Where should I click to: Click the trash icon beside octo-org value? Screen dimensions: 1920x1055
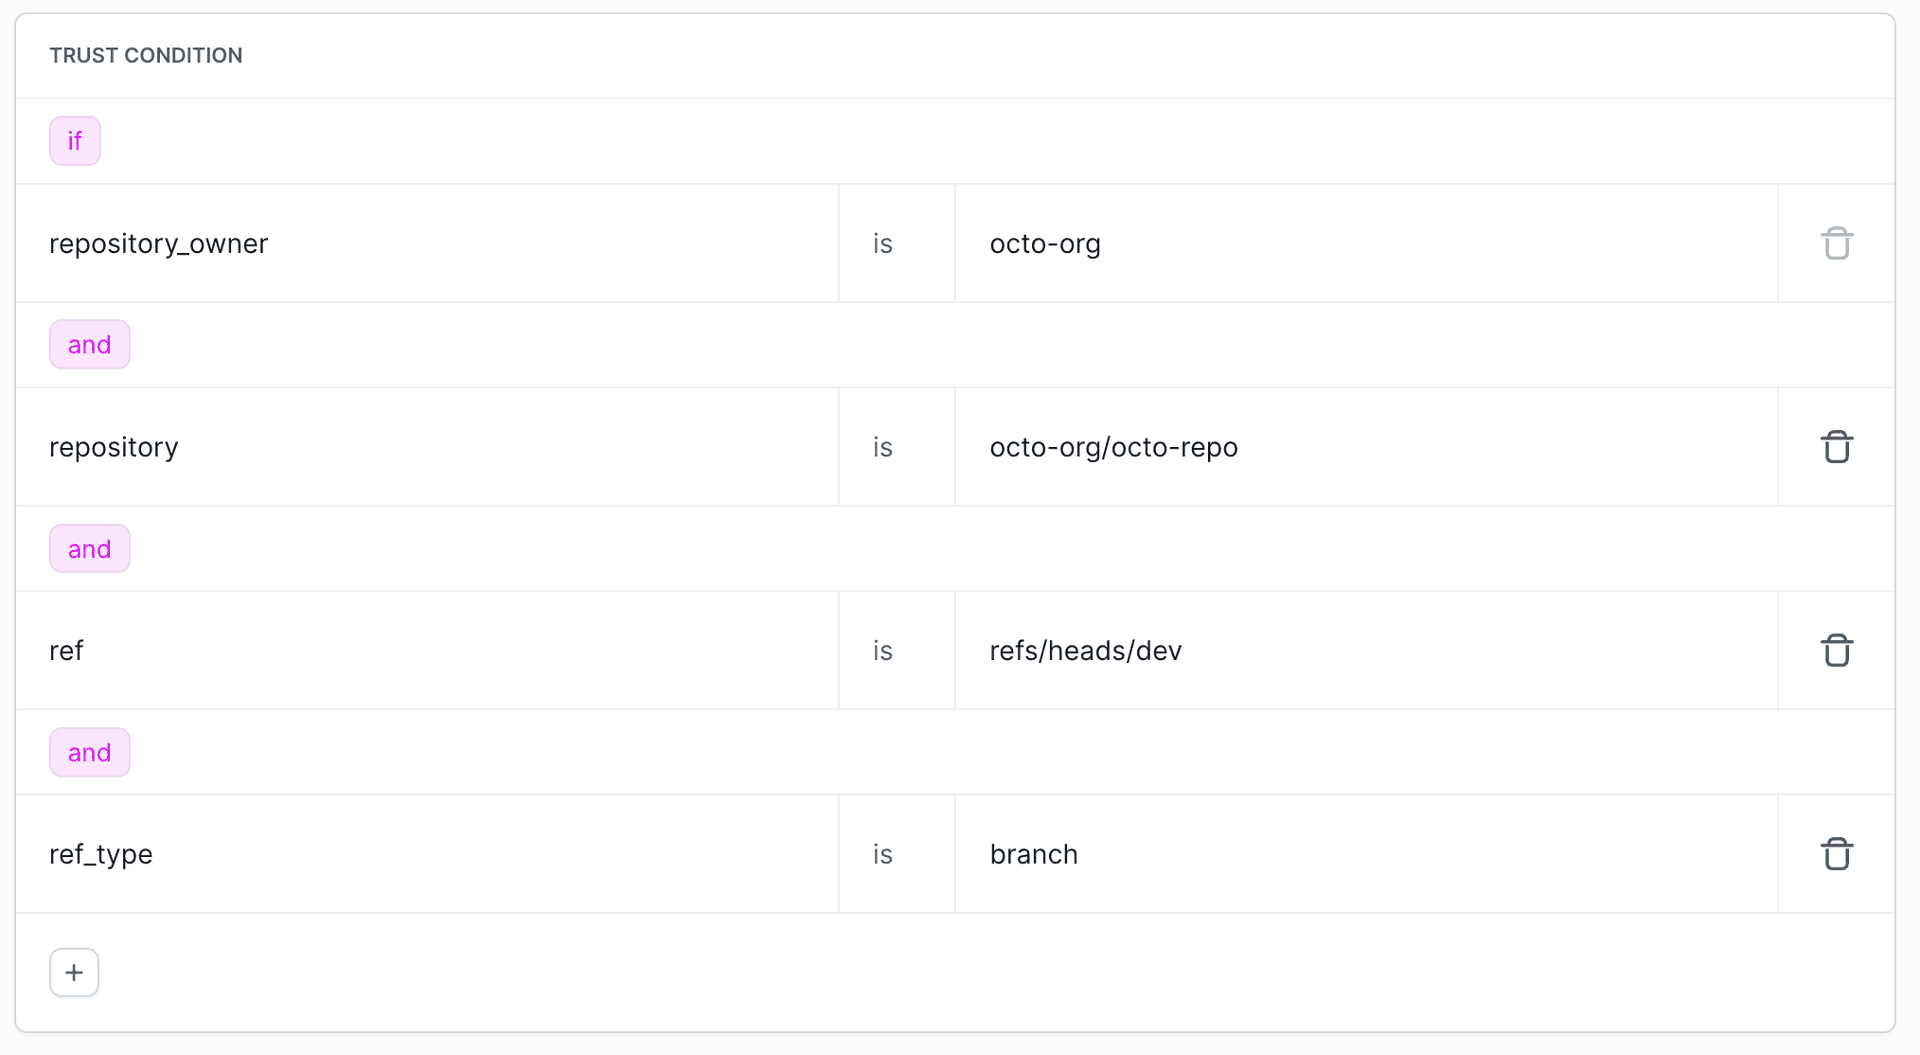[1836, 243]
